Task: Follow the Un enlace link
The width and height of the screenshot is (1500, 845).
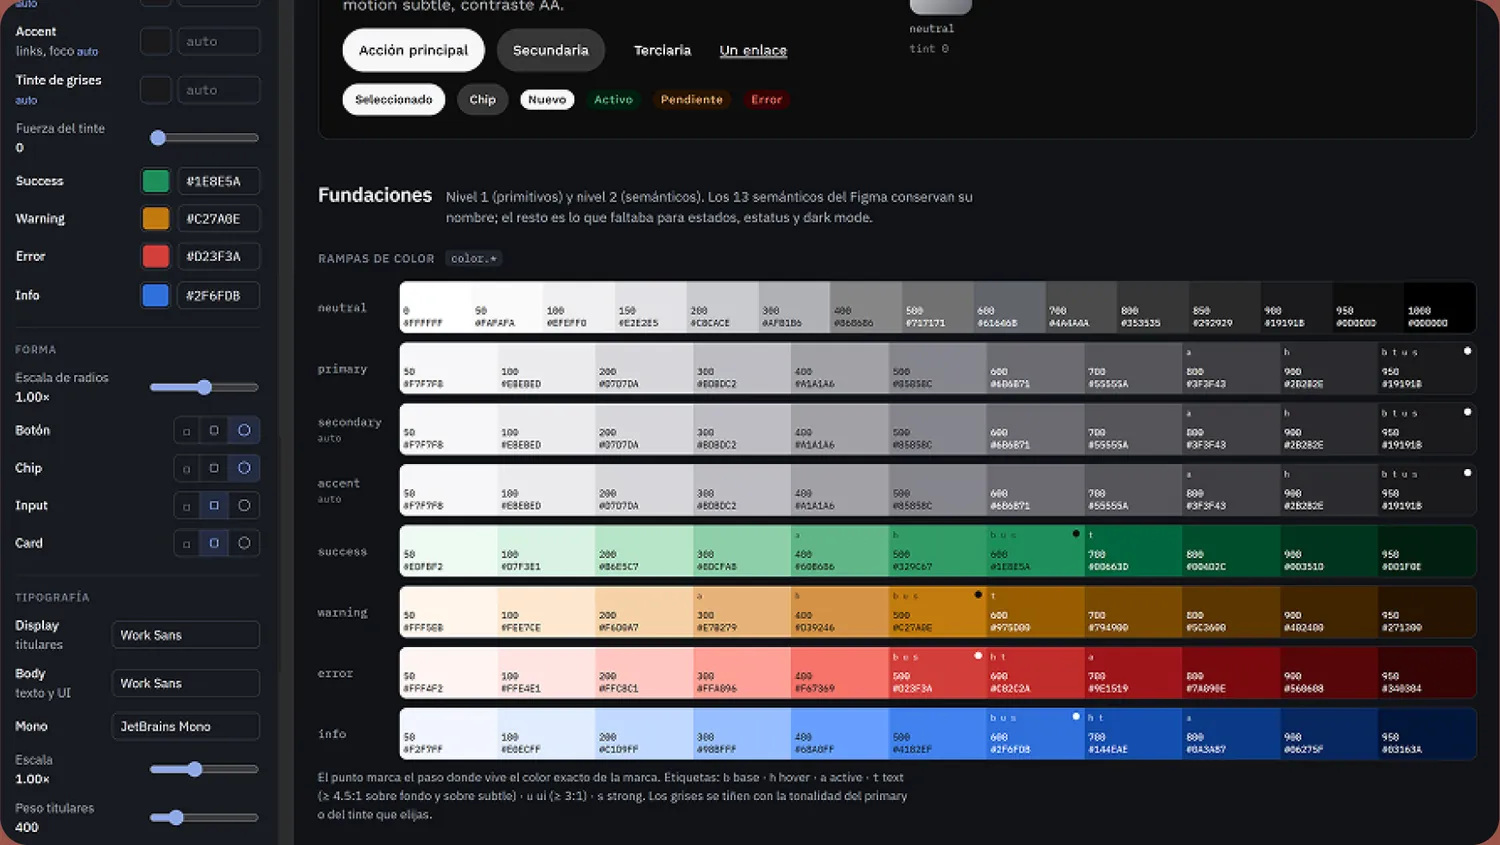Action: (x=753, y=50)
